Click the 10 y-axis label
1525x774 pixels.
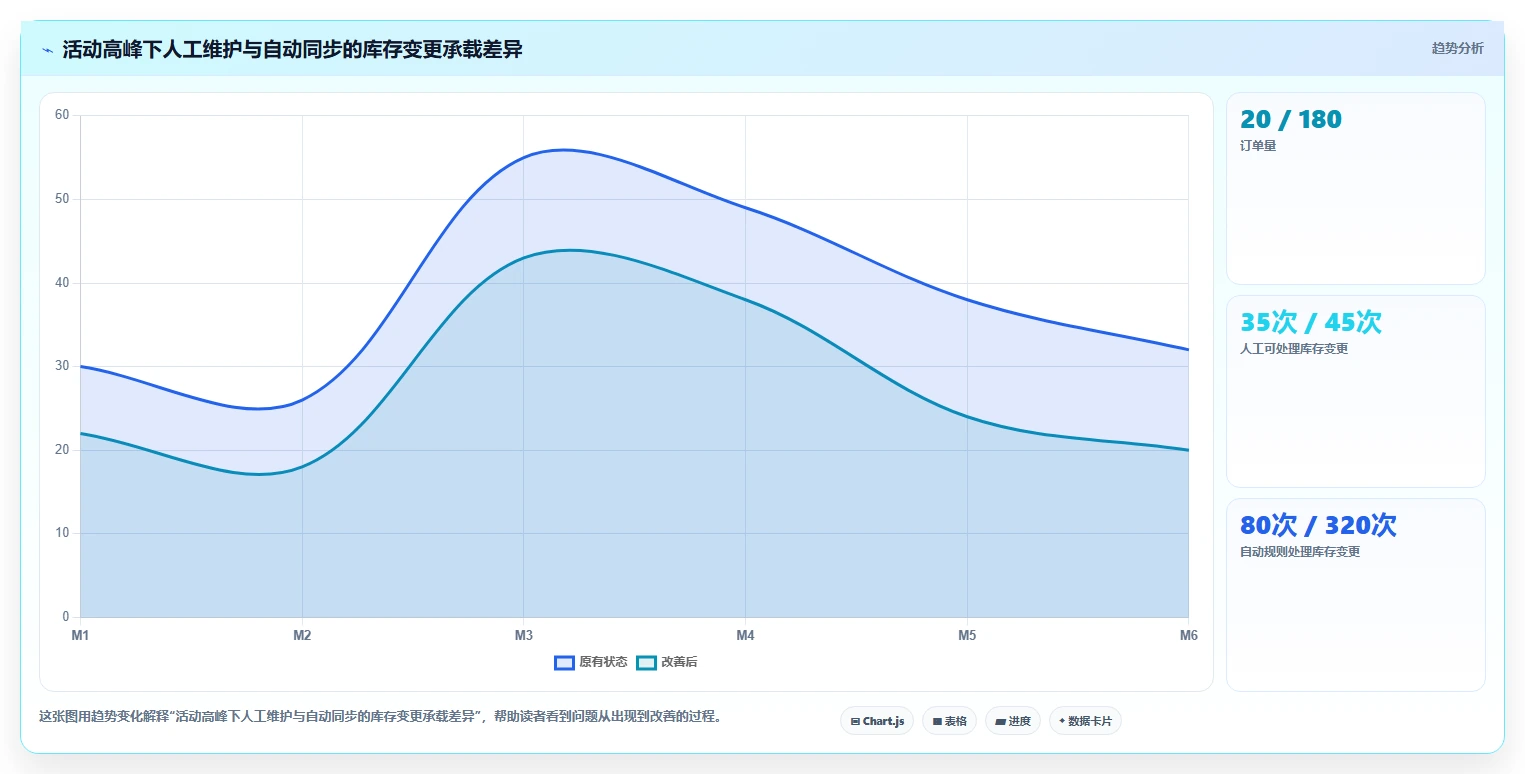point(62,533)
